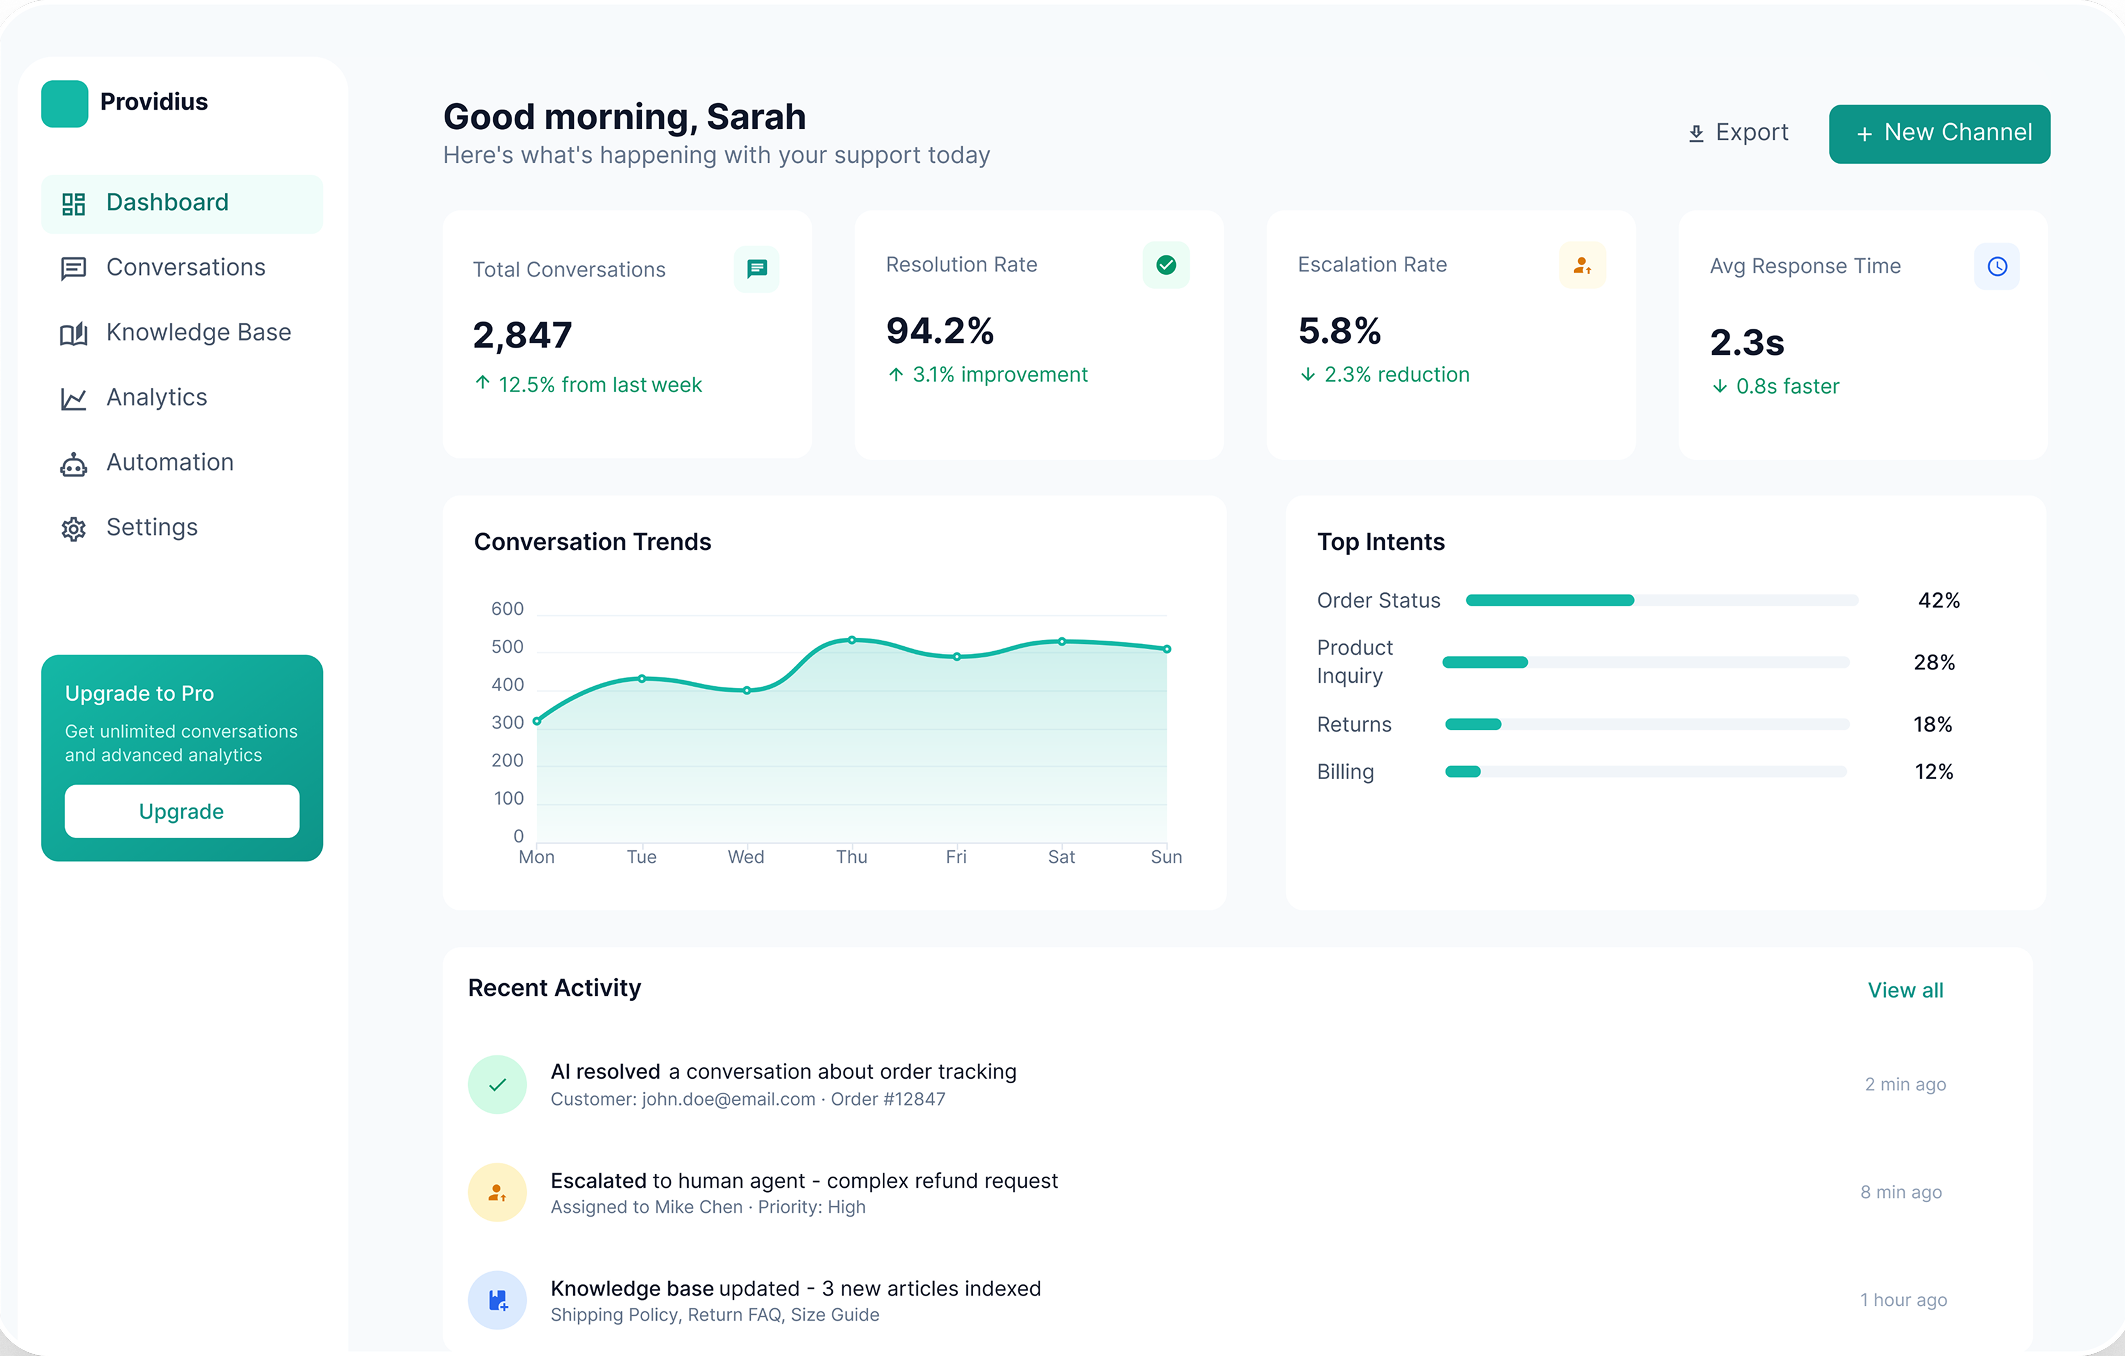Click the blue knowledge base updated icon
Viewport: 2125px width, 1356px height.
point(497,1300)
